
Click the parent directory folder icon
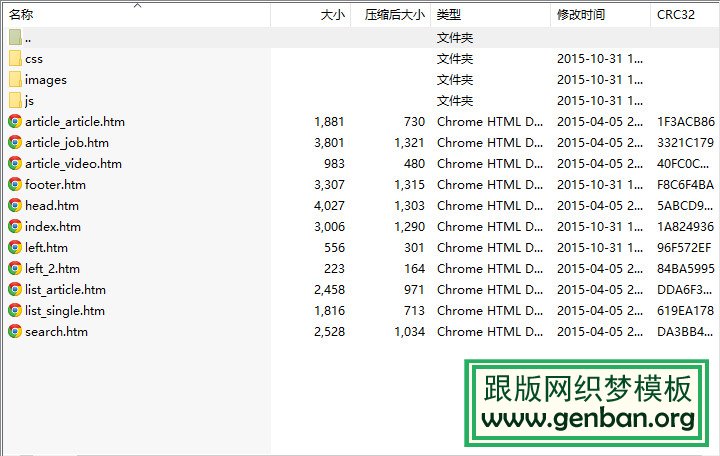click(x=15, y=38)
